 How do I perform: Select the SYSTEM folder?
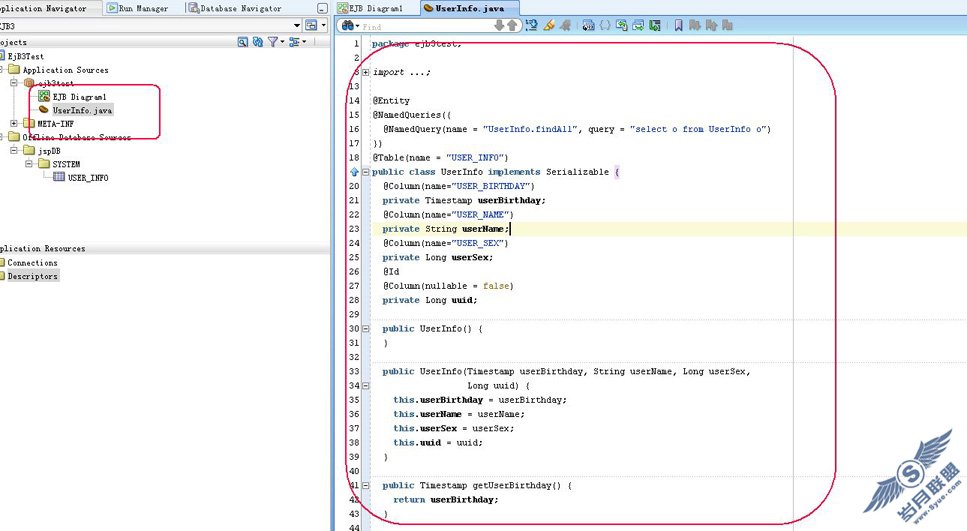[x=66, y=164]
